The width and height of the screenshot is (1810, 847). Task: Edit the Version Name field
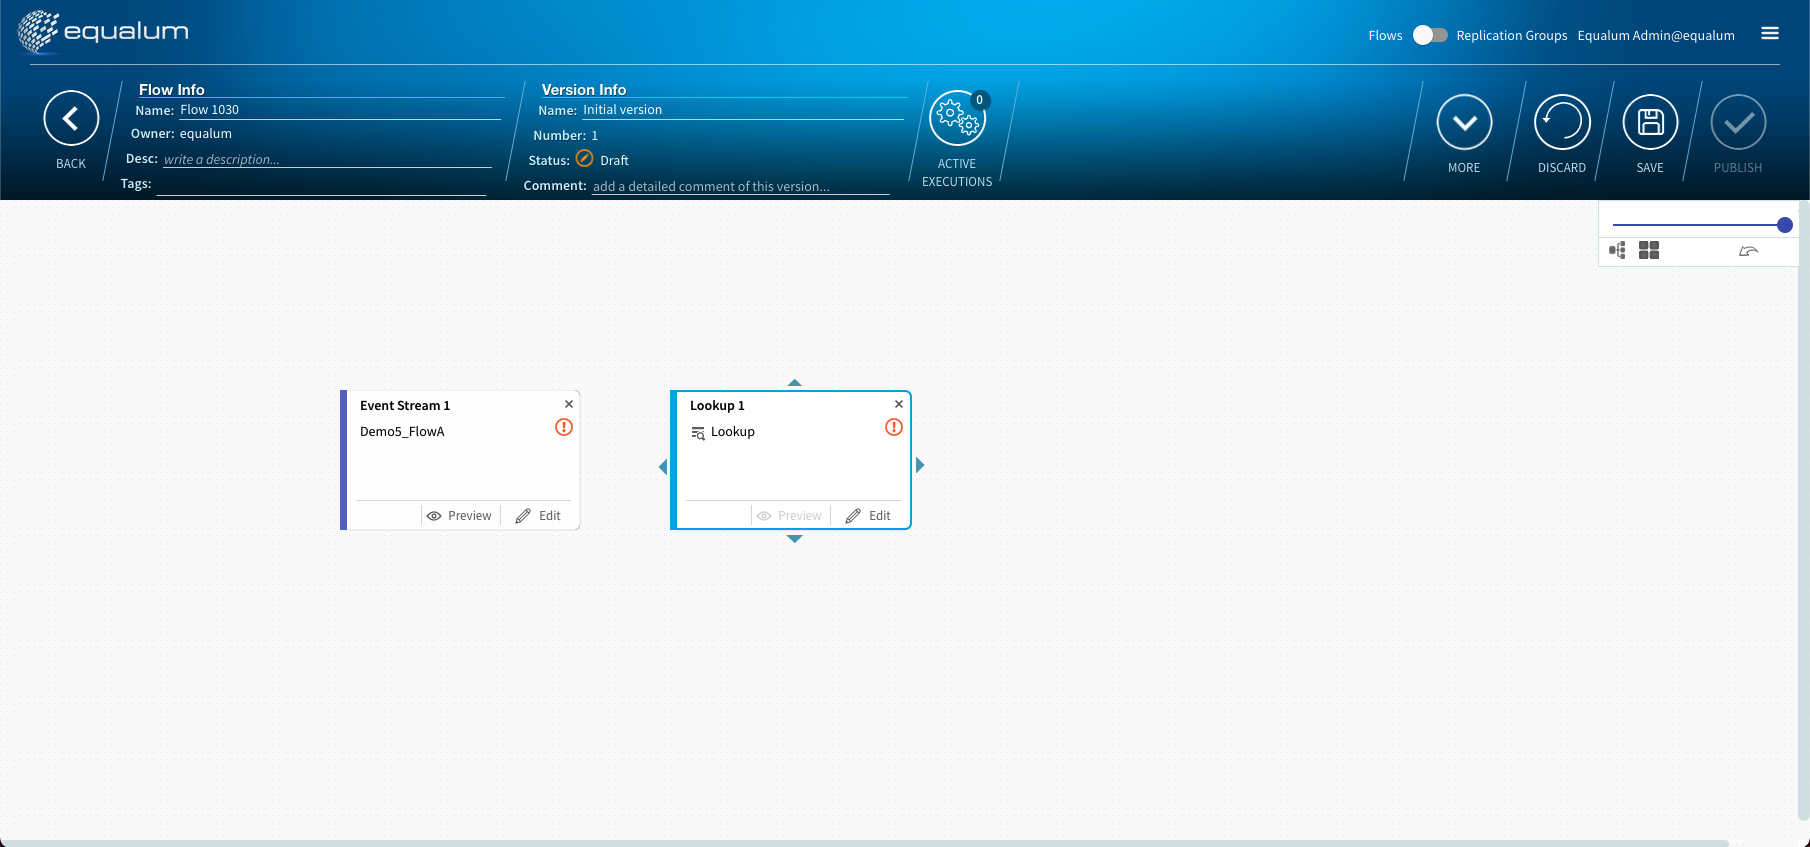click(x=743, y=110)
